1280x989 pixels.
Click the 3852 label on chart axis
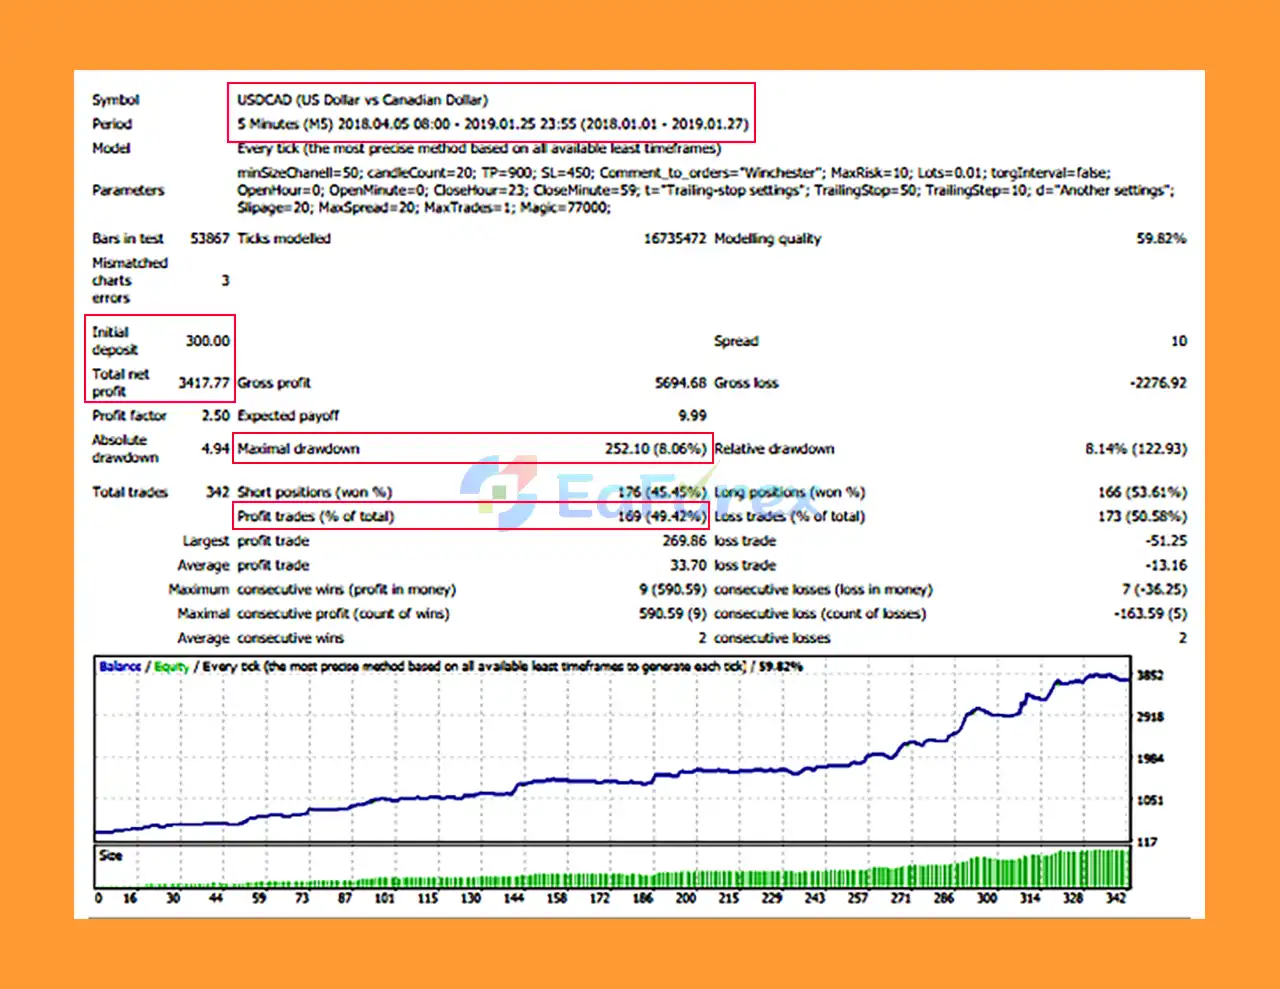1150,676
